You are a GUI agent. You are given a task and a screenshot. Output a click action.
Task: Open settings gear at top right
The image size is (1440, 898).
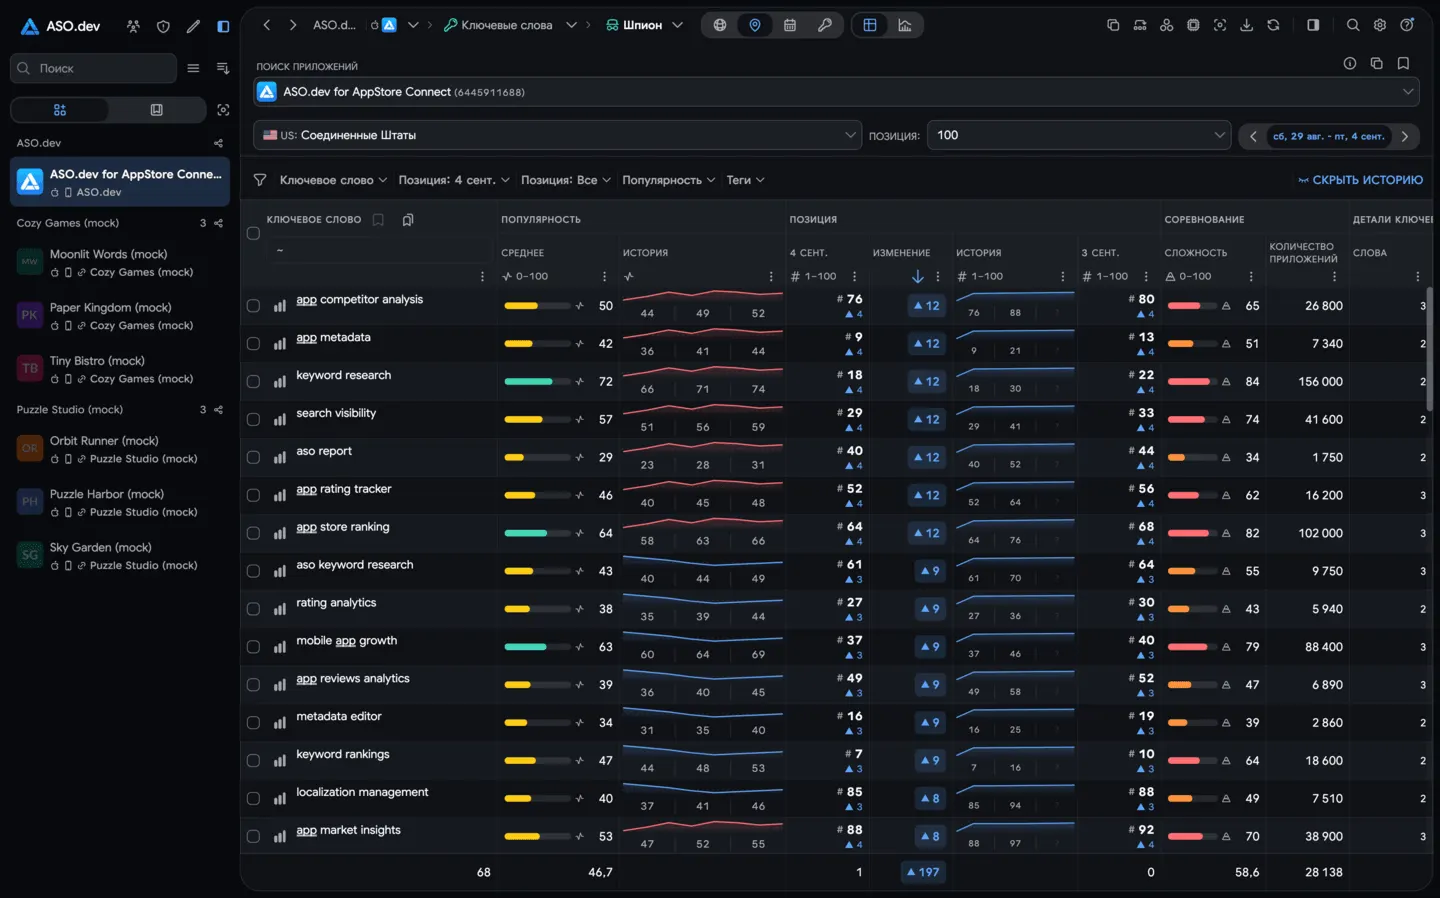[x=1380, y=25]
